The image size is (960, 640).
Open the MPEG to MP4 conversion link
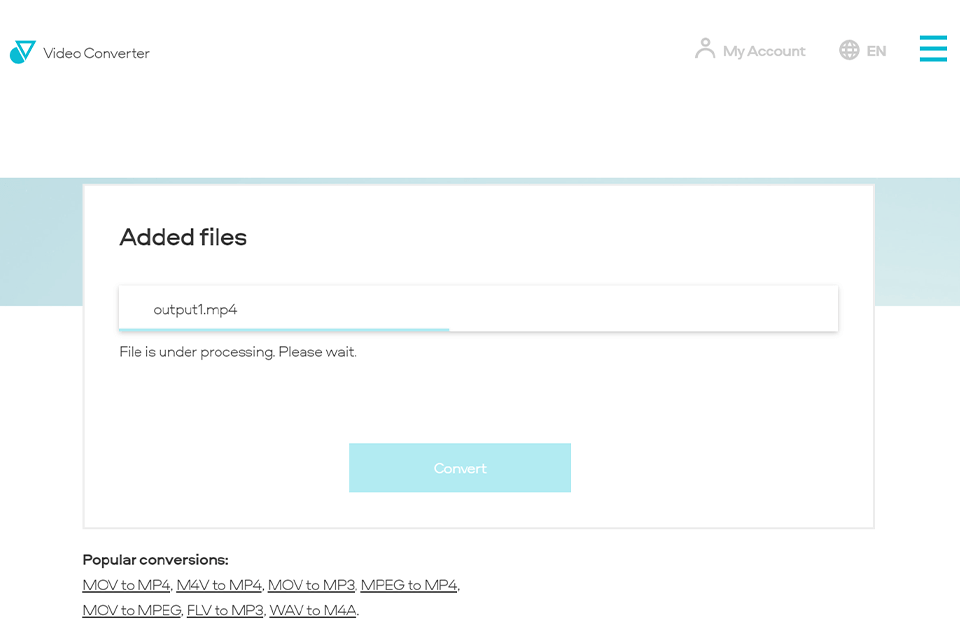[409, 585]
